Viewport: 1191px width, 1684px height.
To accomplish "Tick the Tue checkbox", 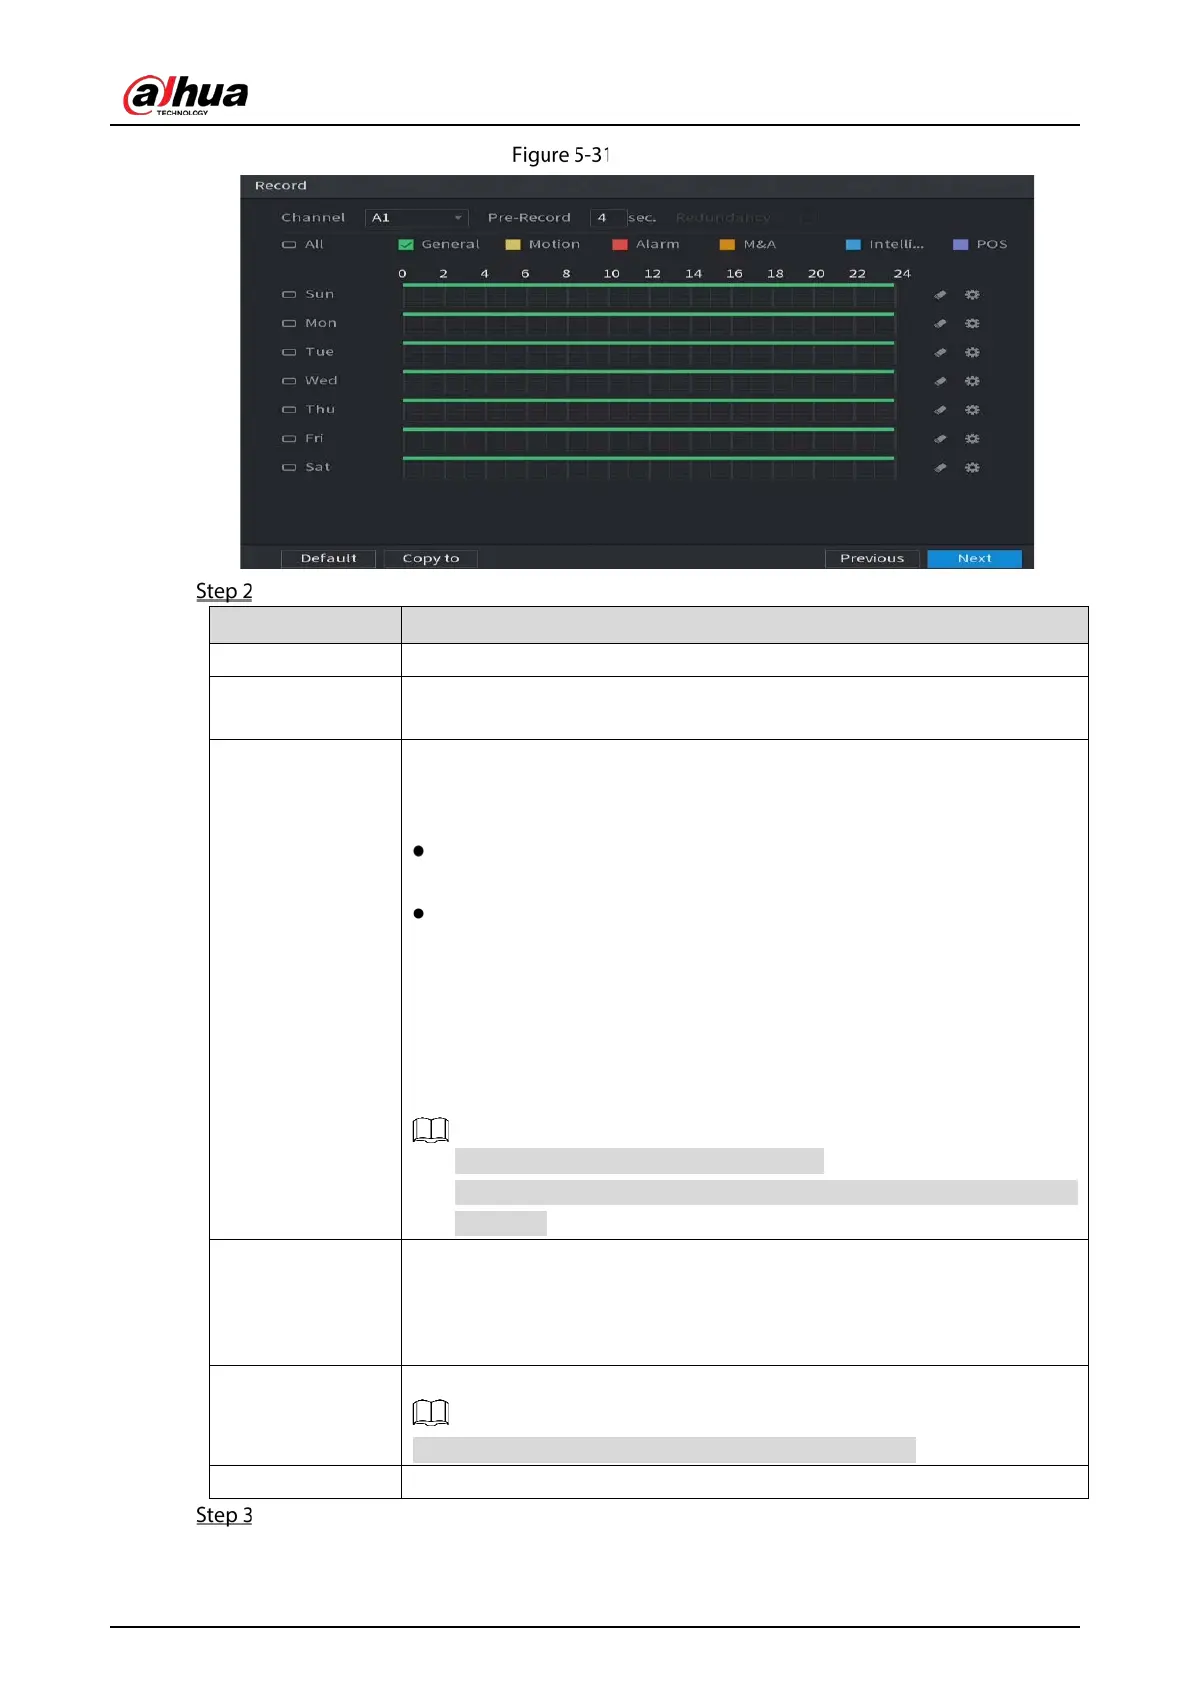I will point(289,352).
